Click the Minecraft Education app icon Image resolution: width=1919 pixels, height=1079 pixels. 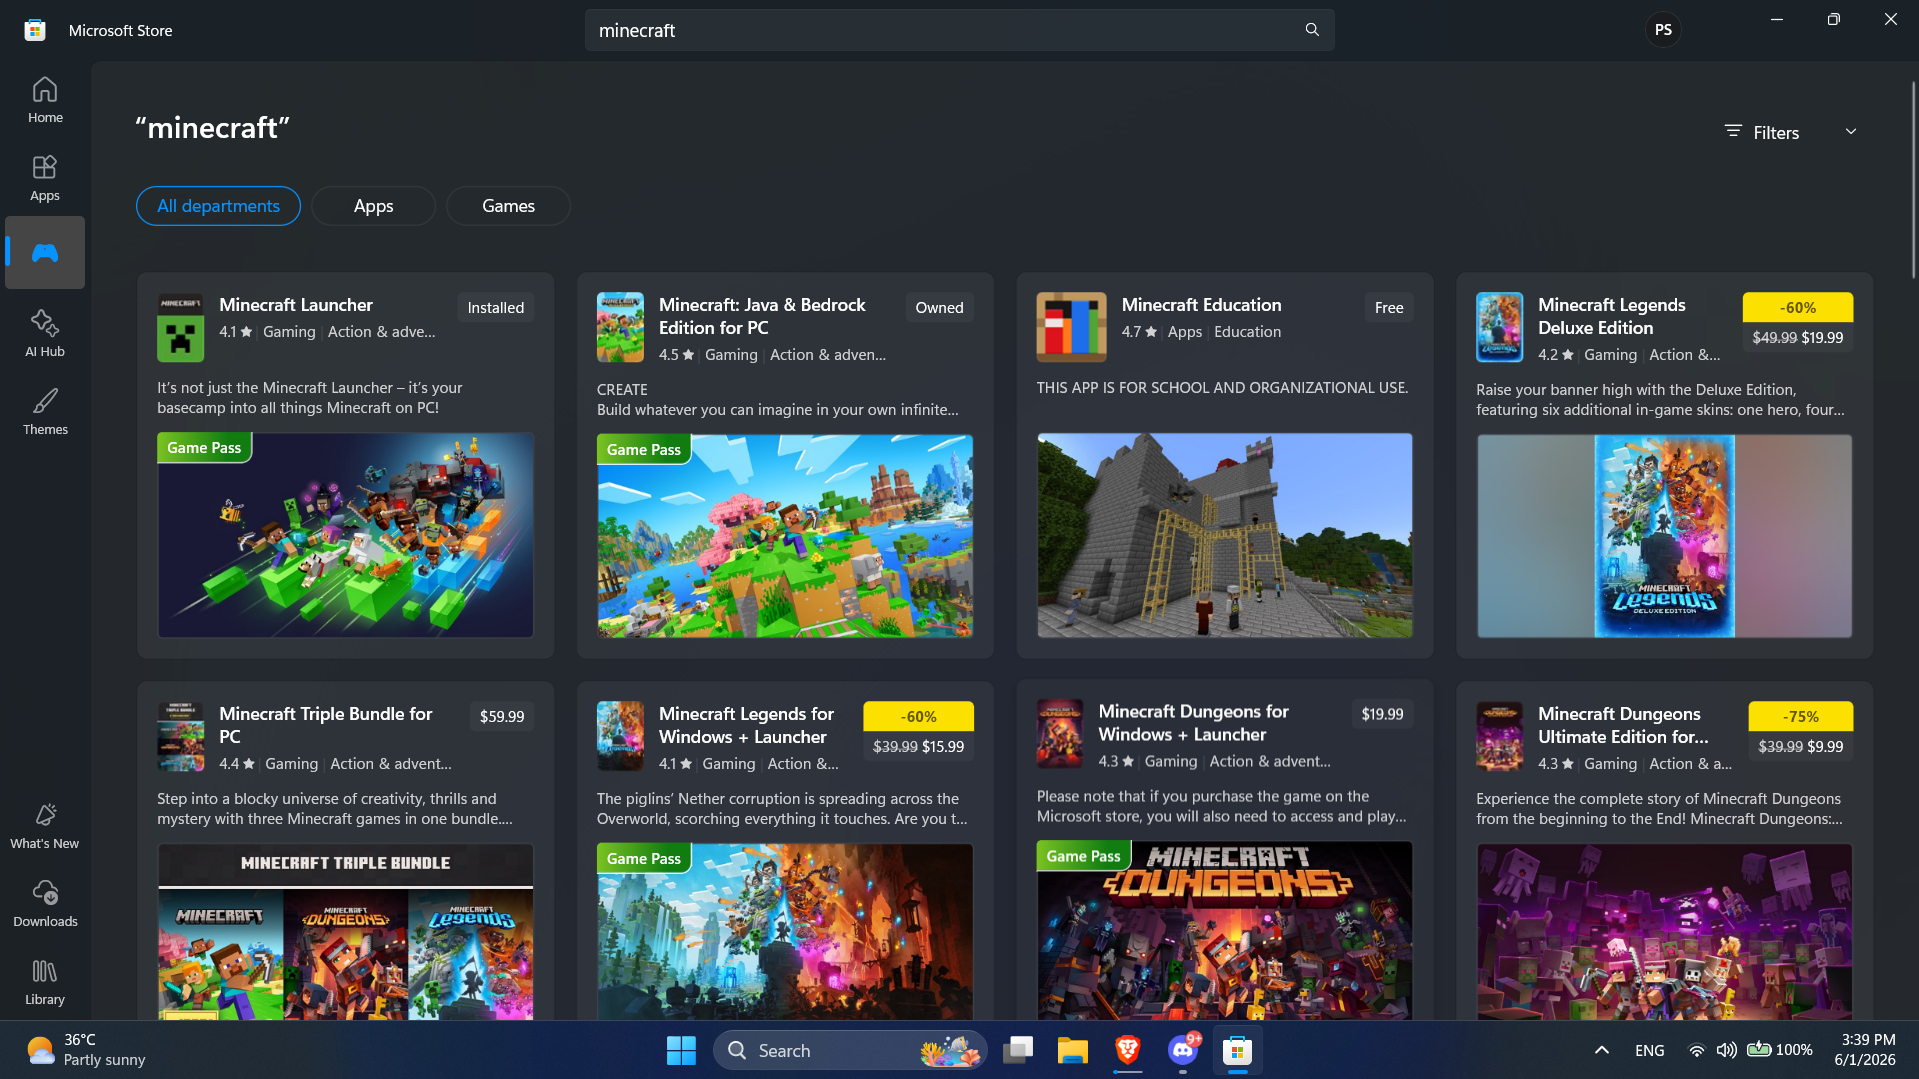pyautogui.click(x=1071, y=327)
